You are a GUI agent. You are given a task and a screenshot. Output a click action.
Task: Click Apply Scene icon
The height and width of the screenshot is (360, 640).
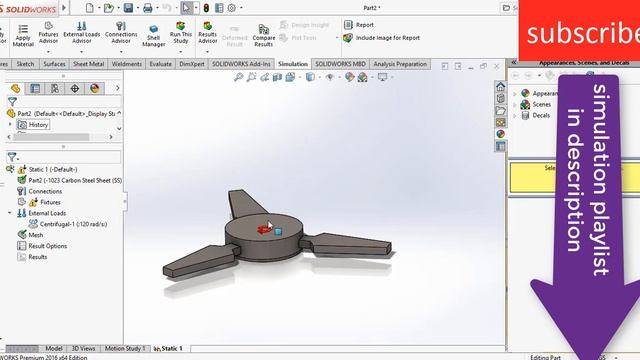[362, 77]
